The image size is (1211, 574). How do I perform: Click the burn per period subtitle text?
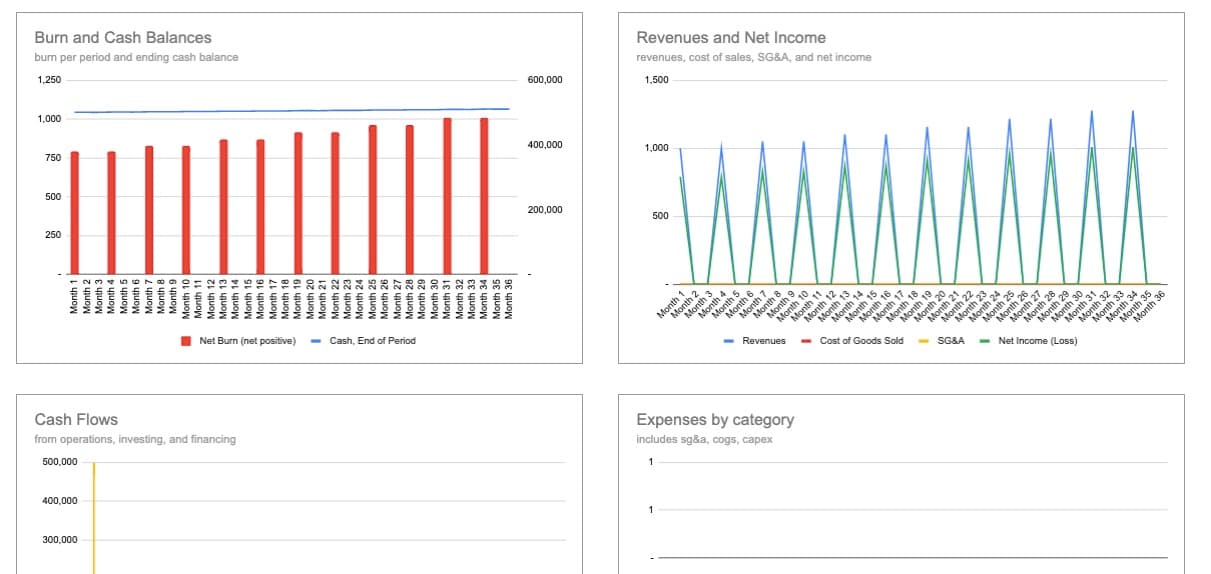pos(136,58)
